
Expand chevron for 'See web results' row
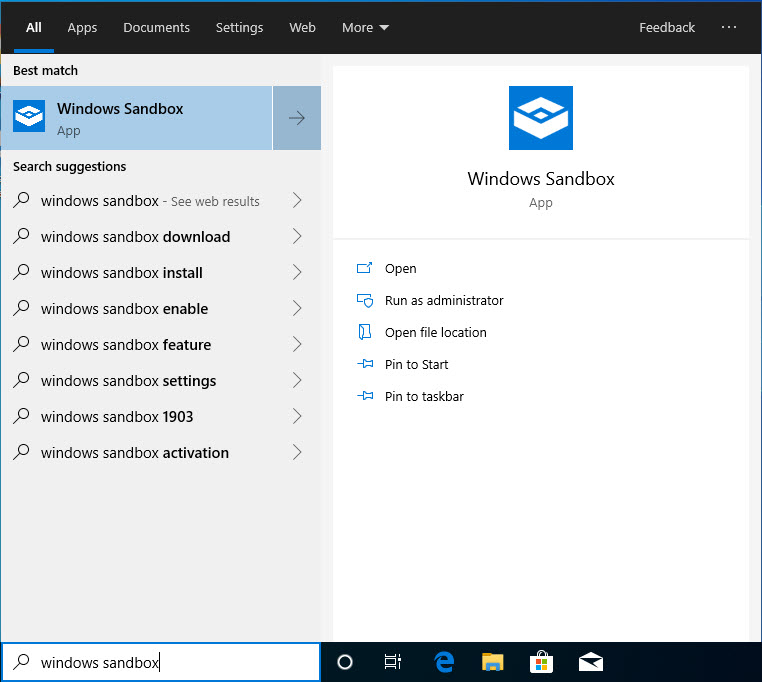pyautogui.click(x=297, y=200)
